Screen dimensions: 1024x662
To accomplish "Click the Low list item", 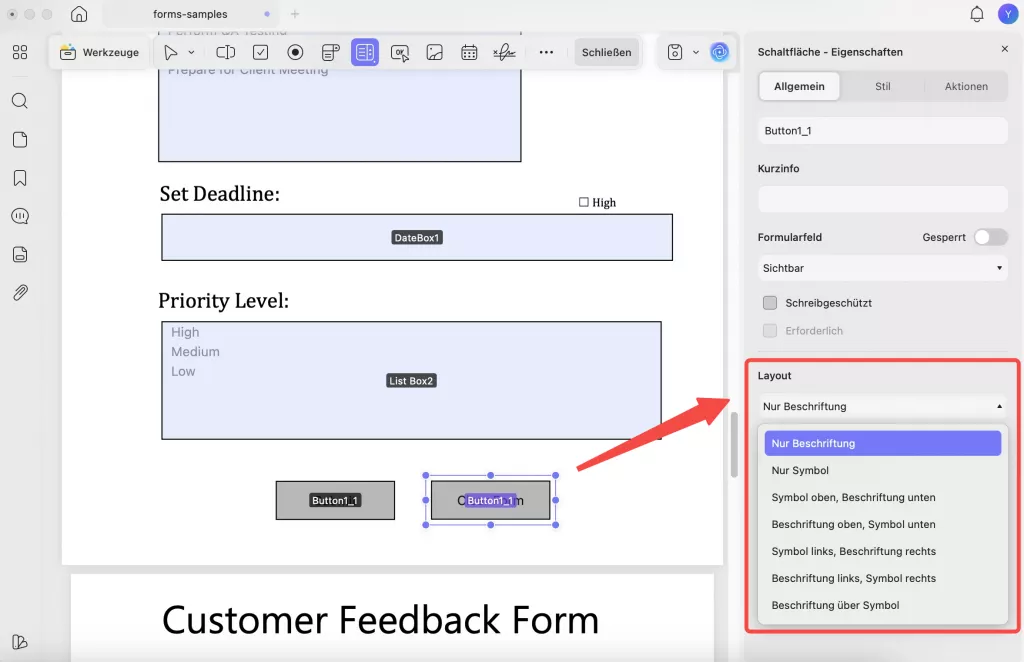I will (183, 371).
